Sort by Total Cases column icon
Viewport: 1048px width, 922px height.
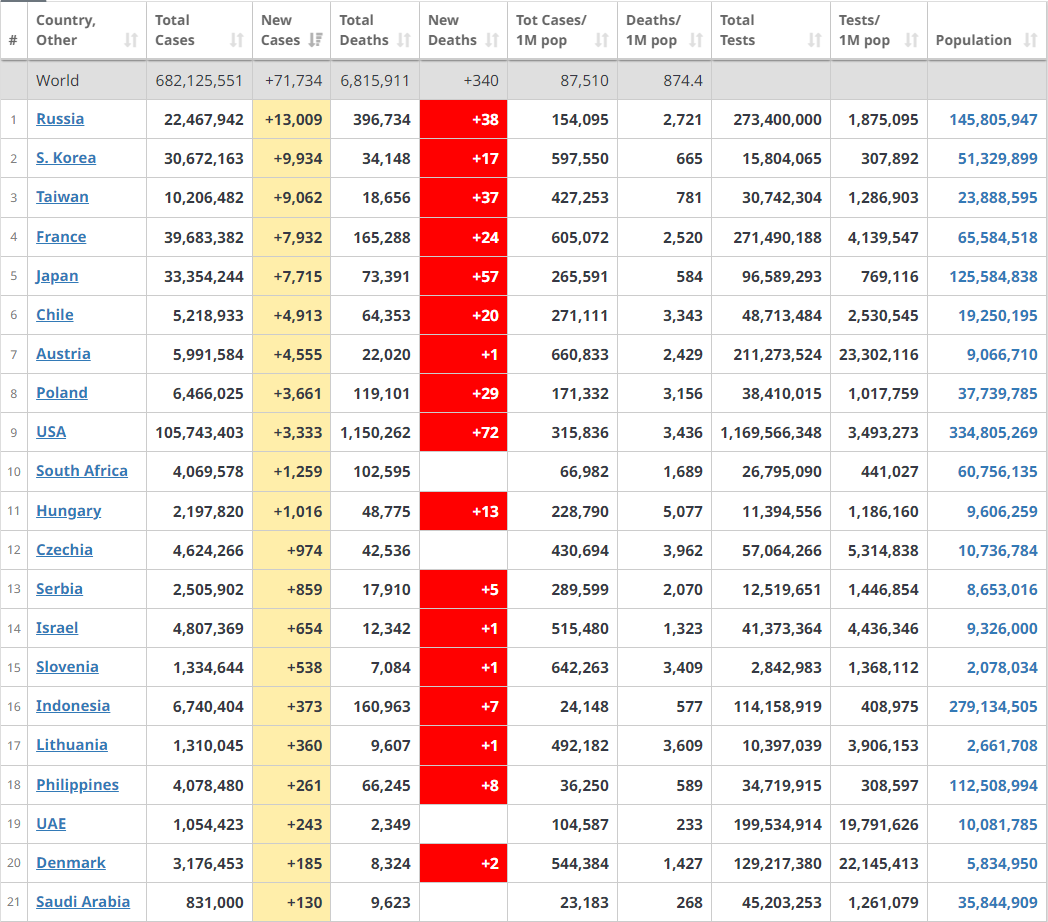pyautogui.click(x=237, y=40)
